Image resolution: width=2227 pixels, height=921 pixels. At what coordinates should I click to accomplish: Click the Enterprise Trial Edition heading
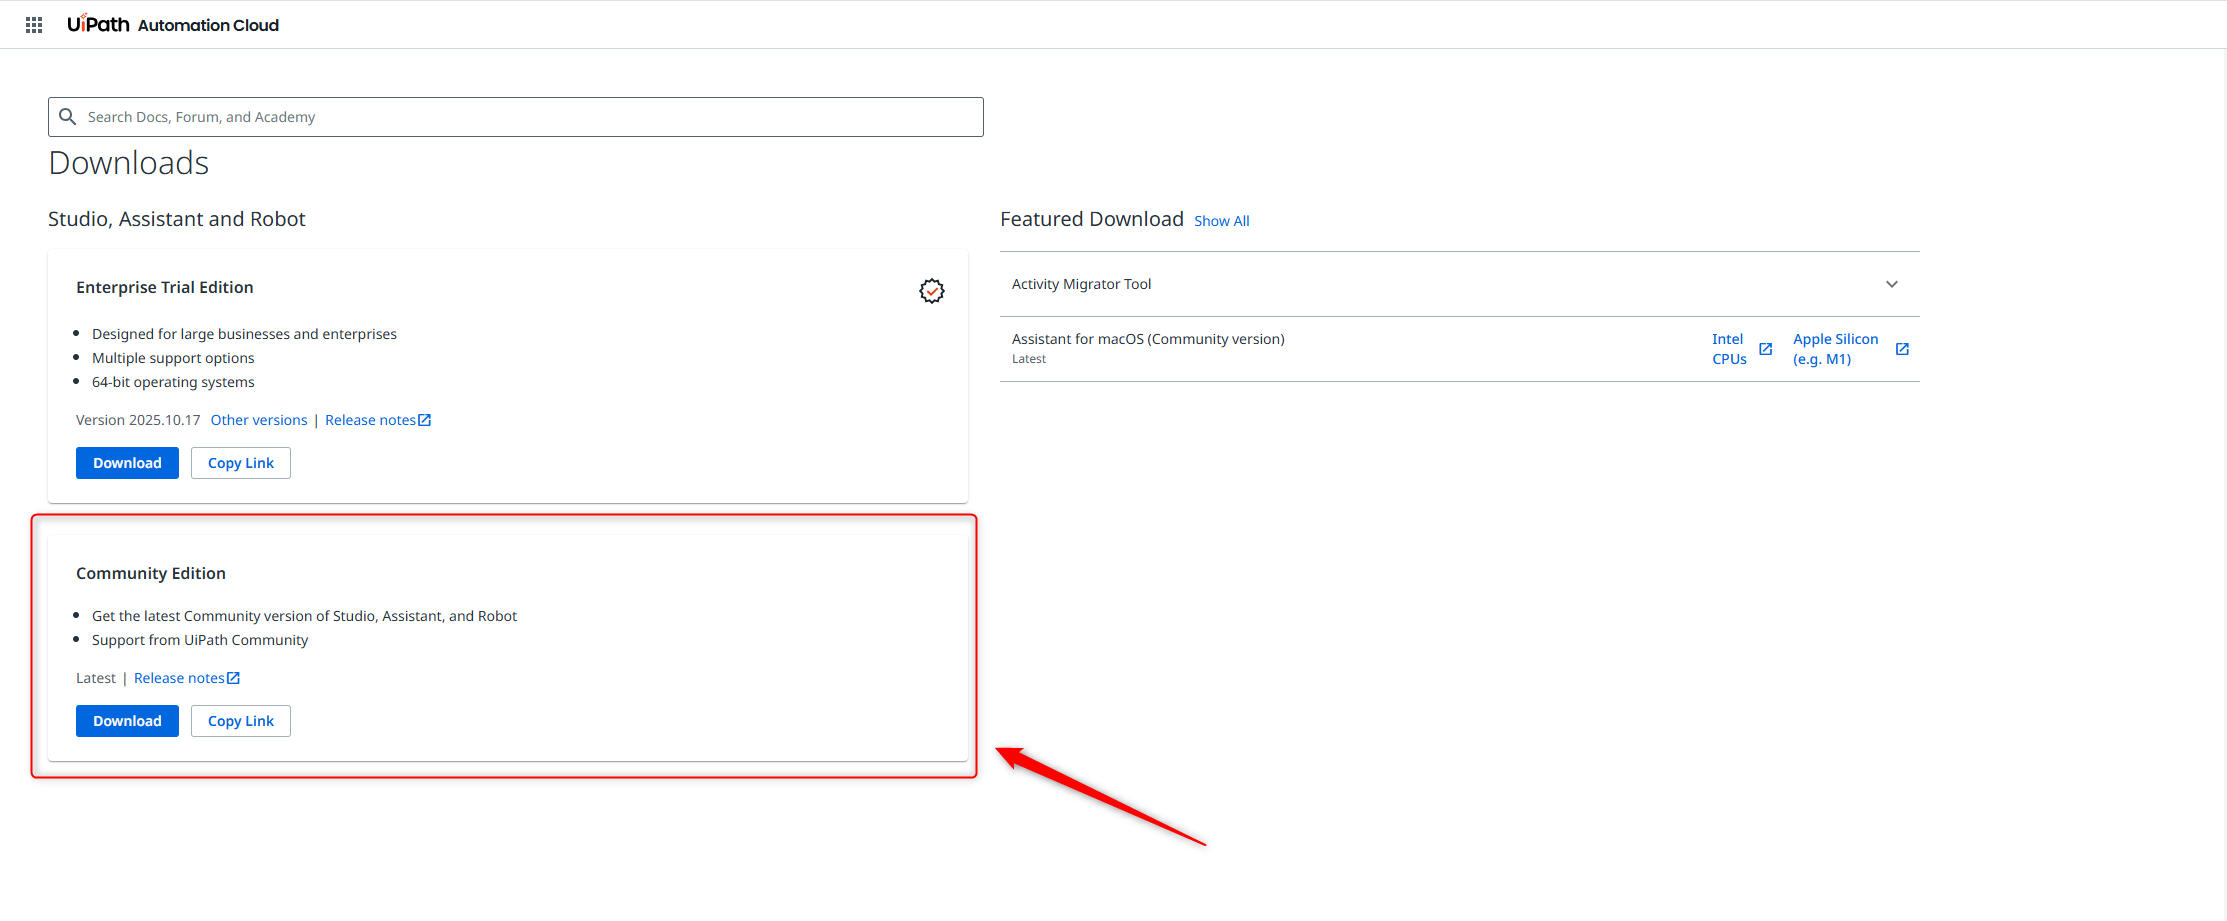165,287
